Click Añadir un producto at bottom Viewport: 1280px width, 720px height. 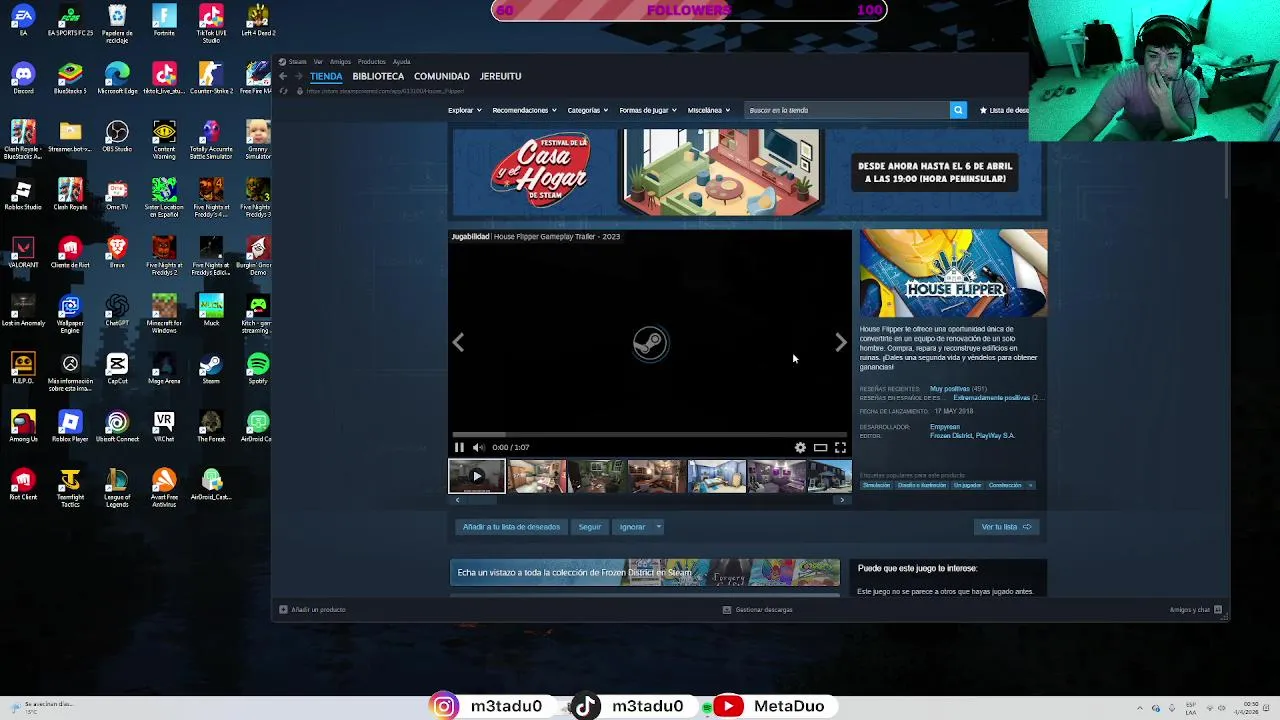pyautogui.click(x=313, y=609)
